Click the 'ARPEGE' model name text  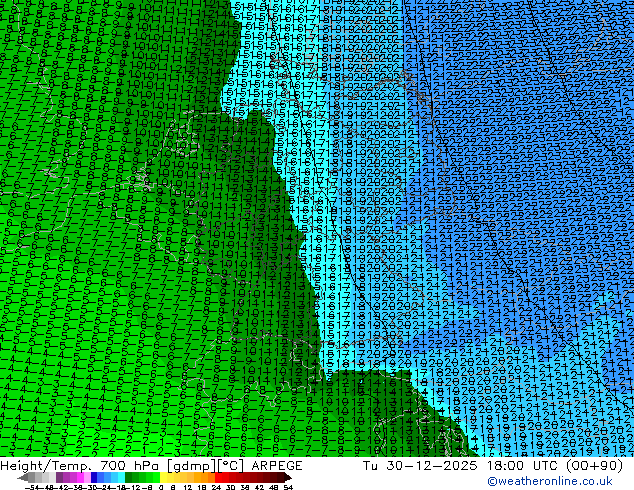(x=277, y=466)
